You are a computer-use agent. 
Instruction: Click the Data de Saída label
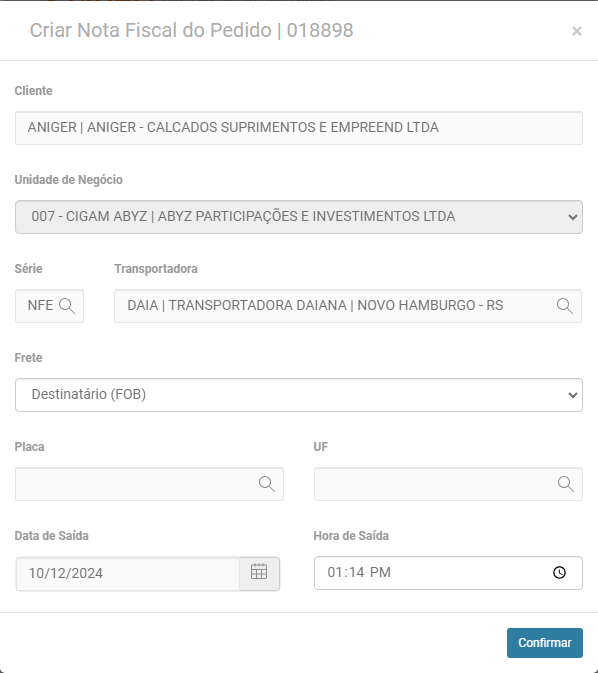pyautogui.click(x=52, y=536)
